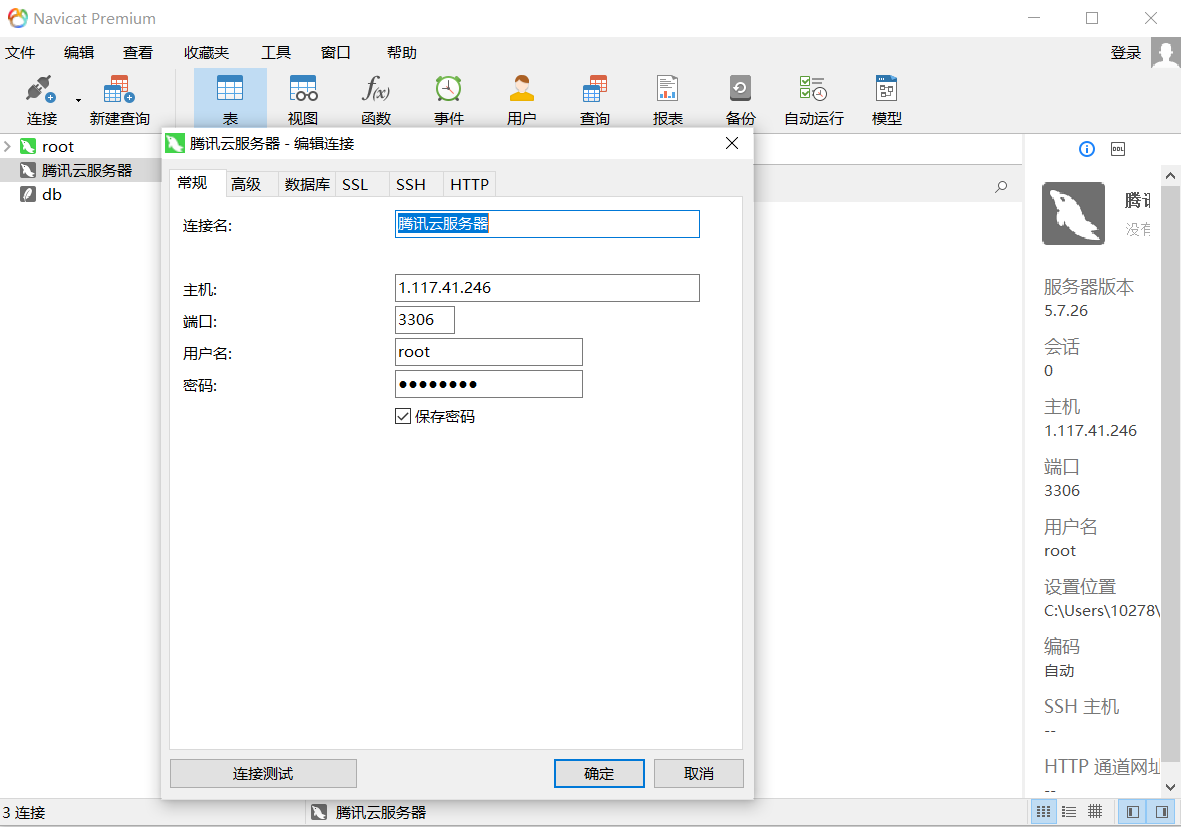Switch to the 数据库 tab
Screen dimensions: 1181x827
[307, 185]
